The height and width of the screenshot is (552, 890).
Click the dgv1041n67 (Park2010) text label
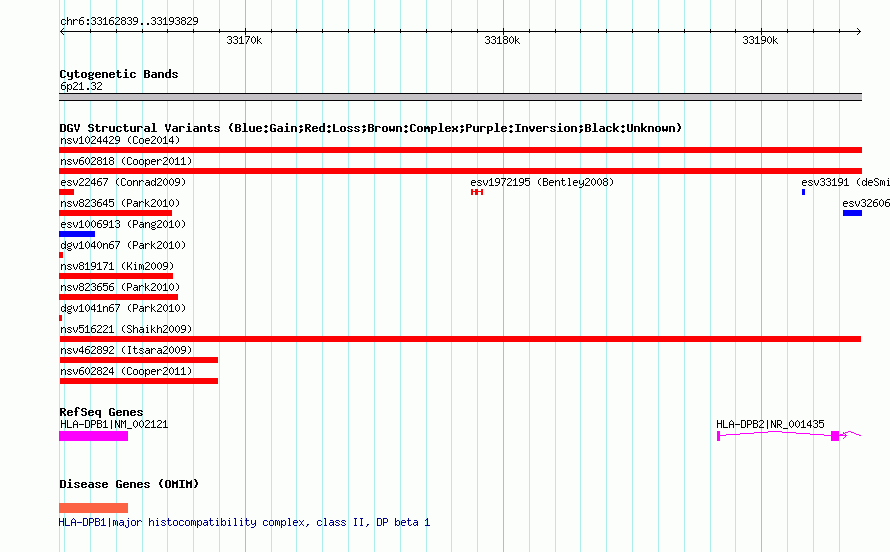(x=123, y=308)
